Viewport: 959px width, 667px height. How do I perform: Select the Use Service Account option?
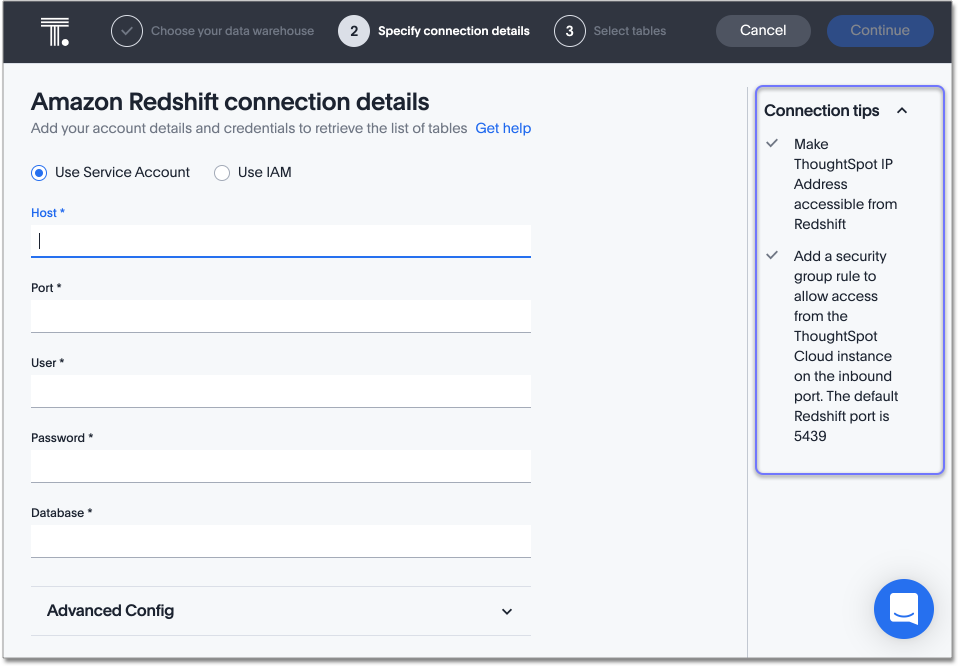click(x=38, y=172)
